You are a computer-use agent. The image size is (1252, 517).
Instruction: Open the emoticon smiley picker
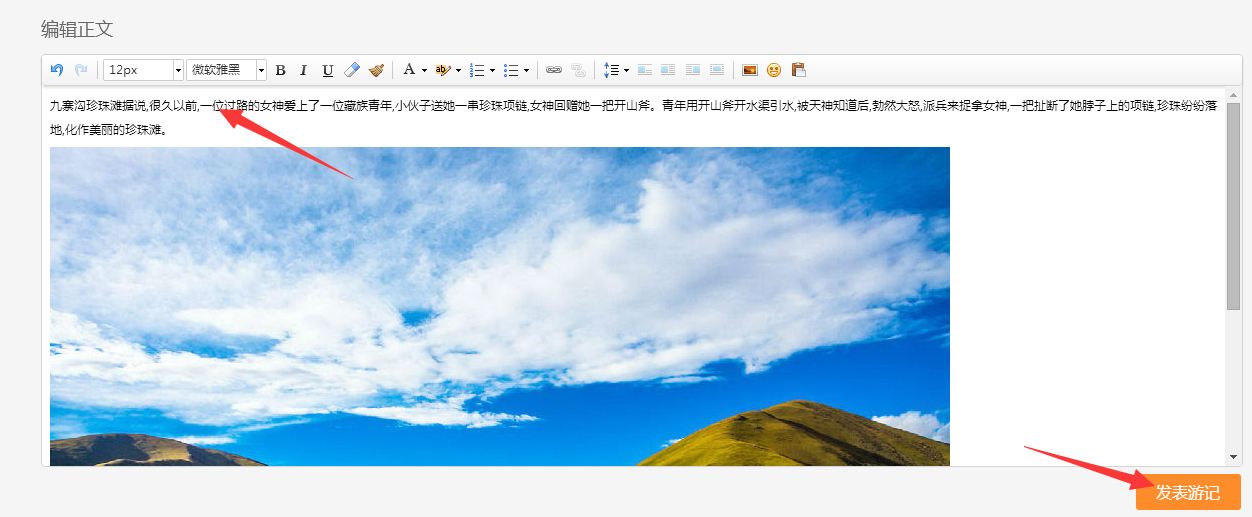[x=774, y=70]
